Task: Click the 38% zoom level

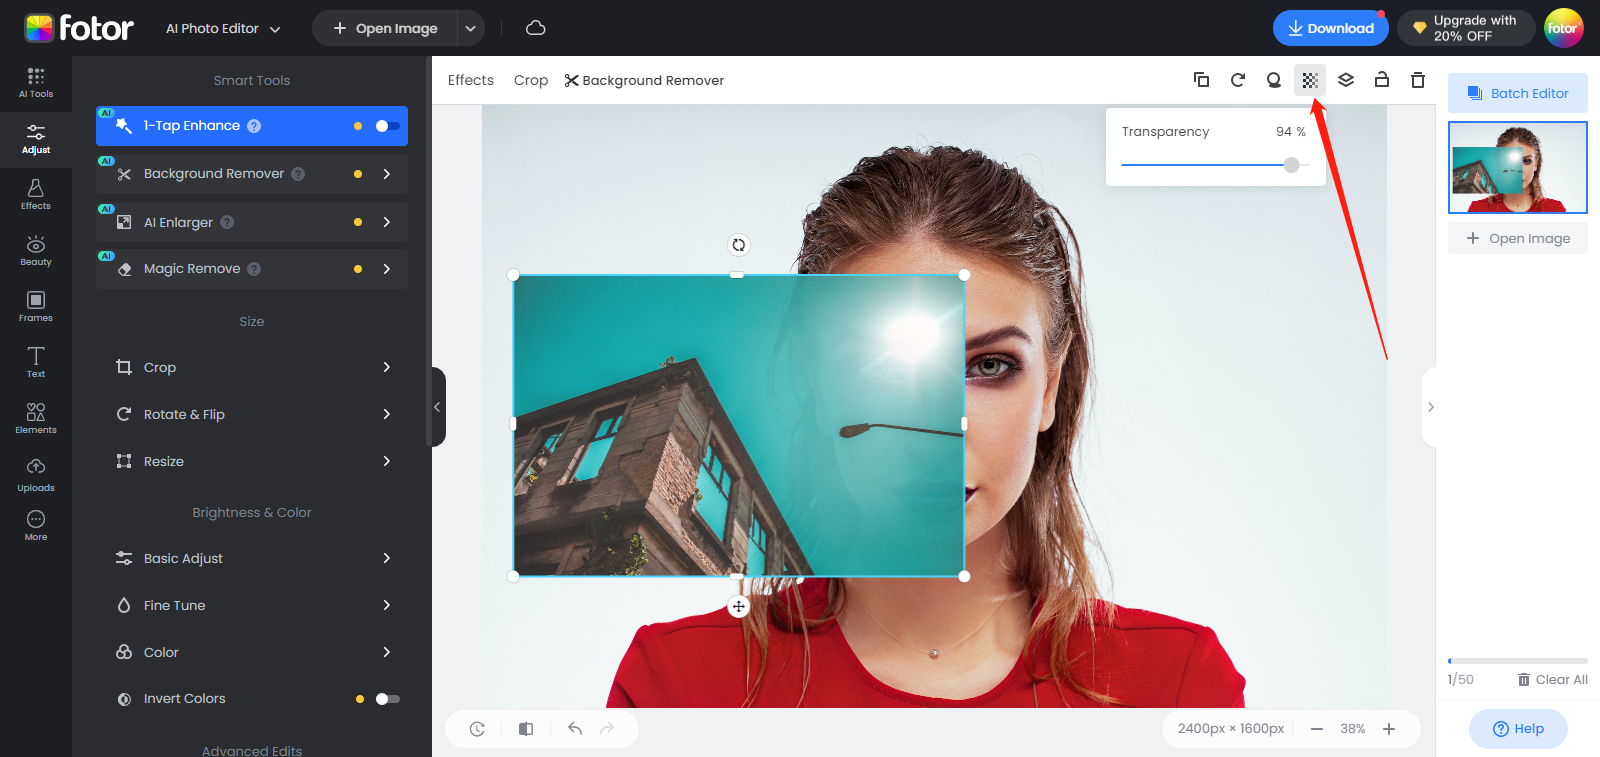Action: click(x=1353, y=729)
